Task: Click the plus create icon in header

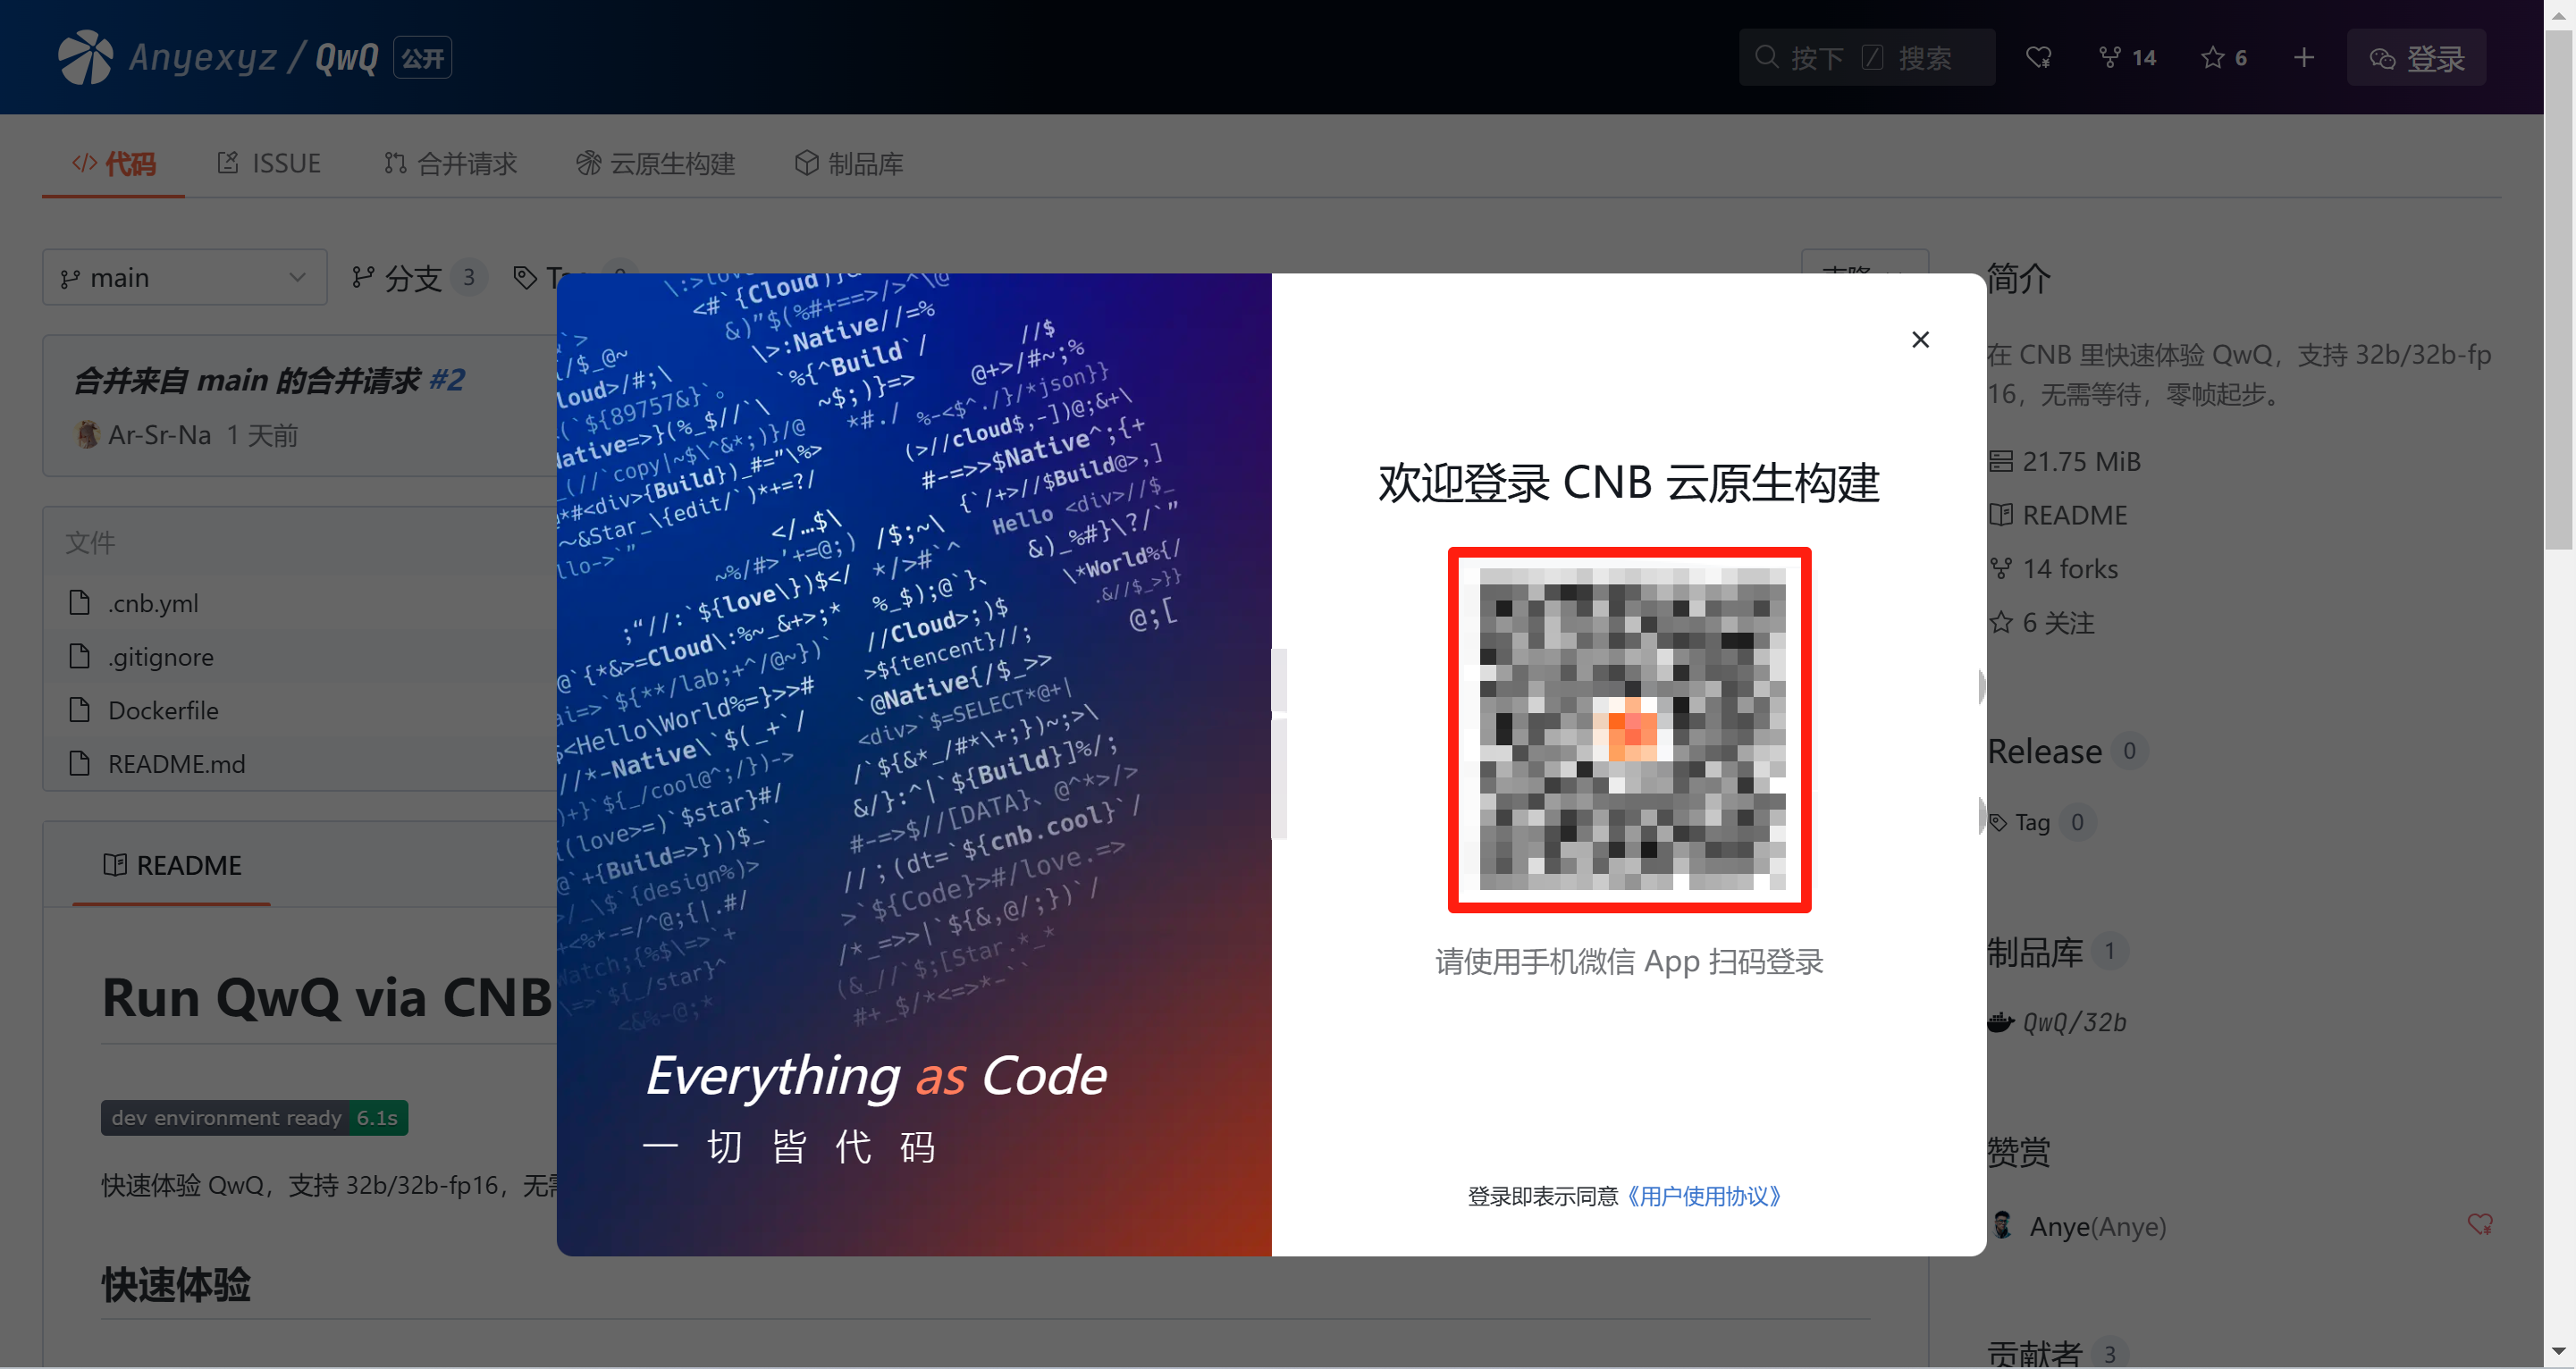Action: click(2304, 58)
